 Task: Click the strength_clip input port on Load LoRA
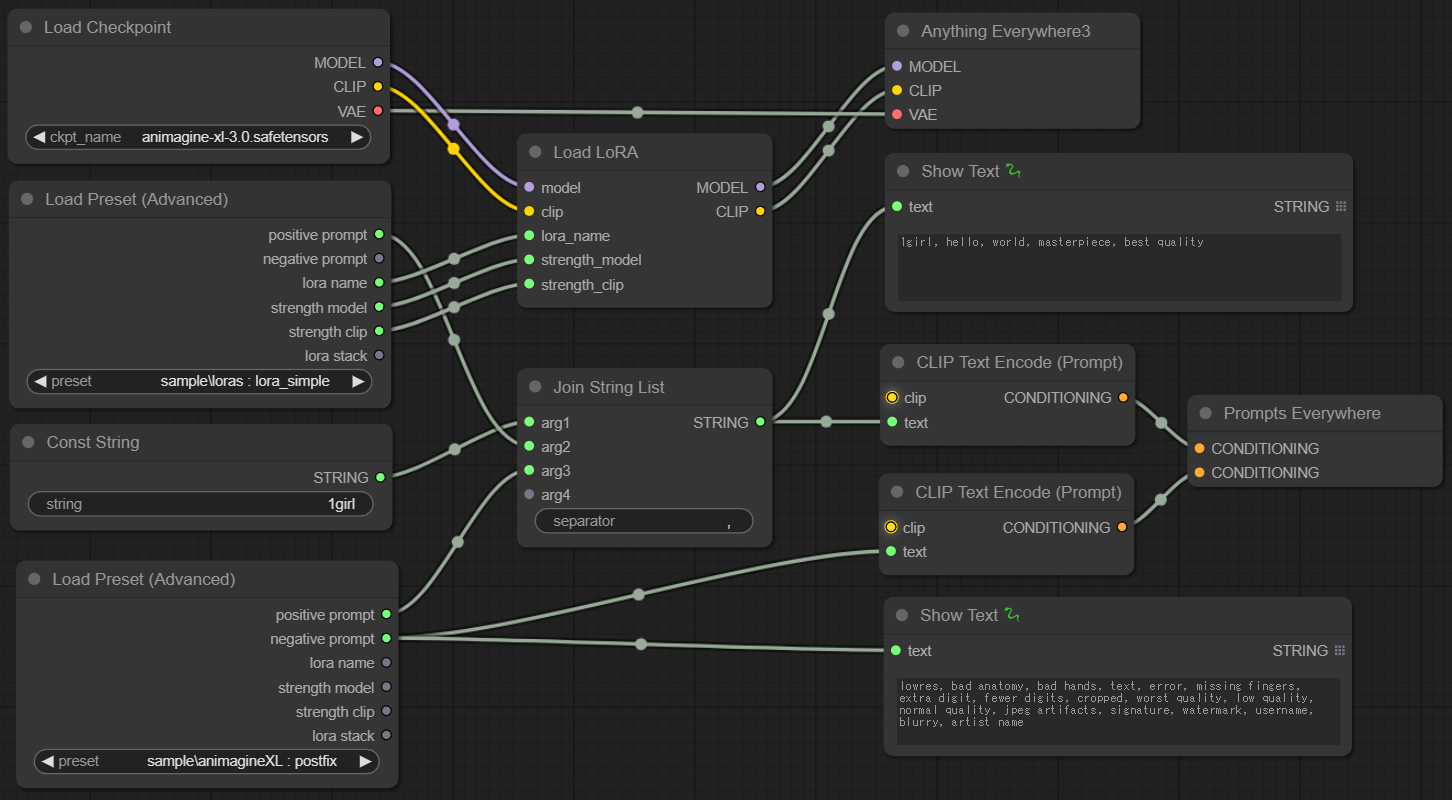coord(529,284)
